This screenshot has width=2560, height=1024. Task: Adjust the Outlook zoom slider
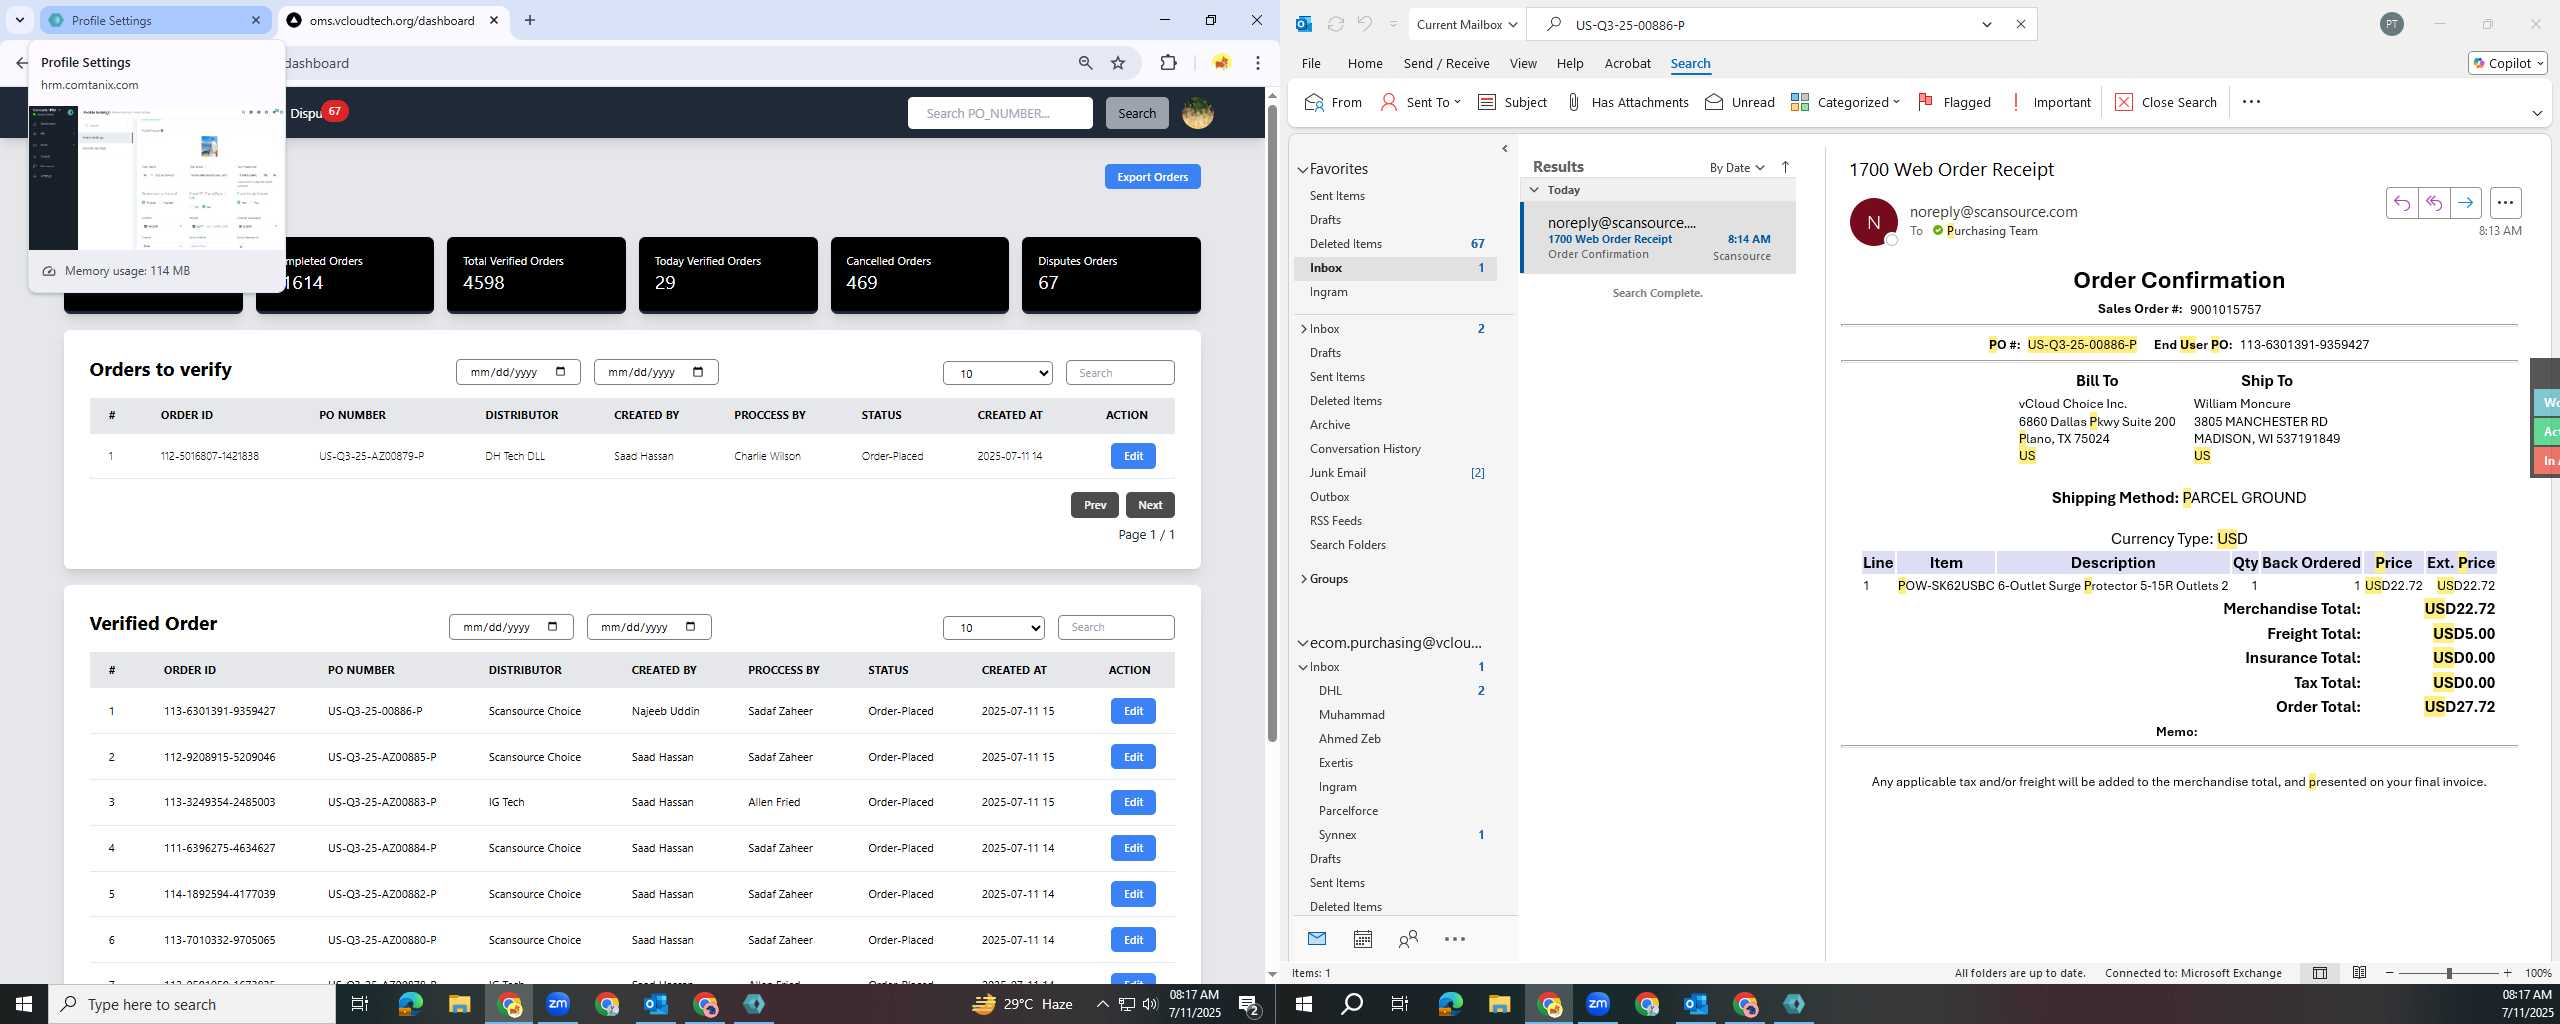pos(2449,973)
